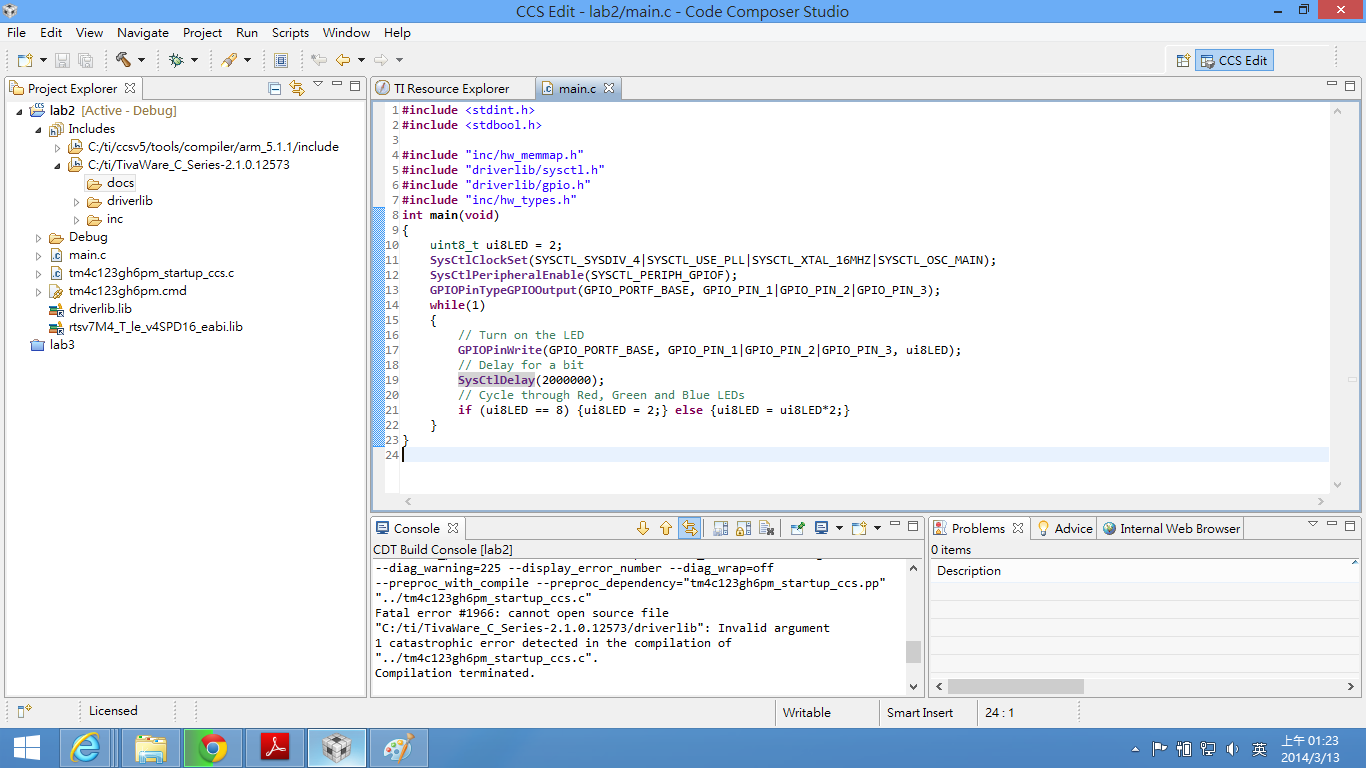This screenshot has height=768, width=1366.
Task: Click the Save All toolbar icon
Action: (x=86, y=60)
